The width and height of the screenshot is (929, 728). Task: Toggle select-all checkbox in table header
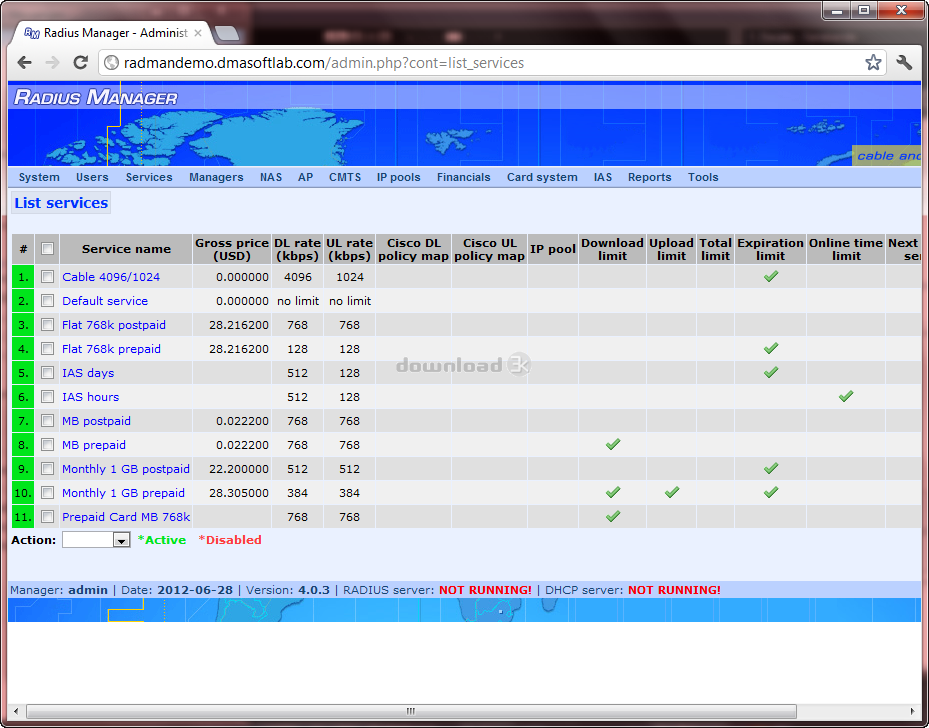48,249
